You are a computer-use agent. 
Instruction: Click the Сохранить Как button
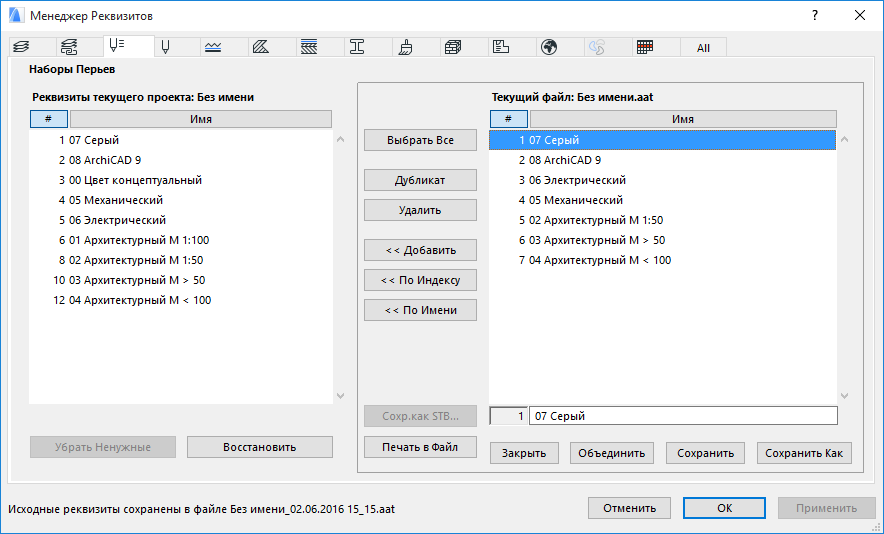click(804, 453)
